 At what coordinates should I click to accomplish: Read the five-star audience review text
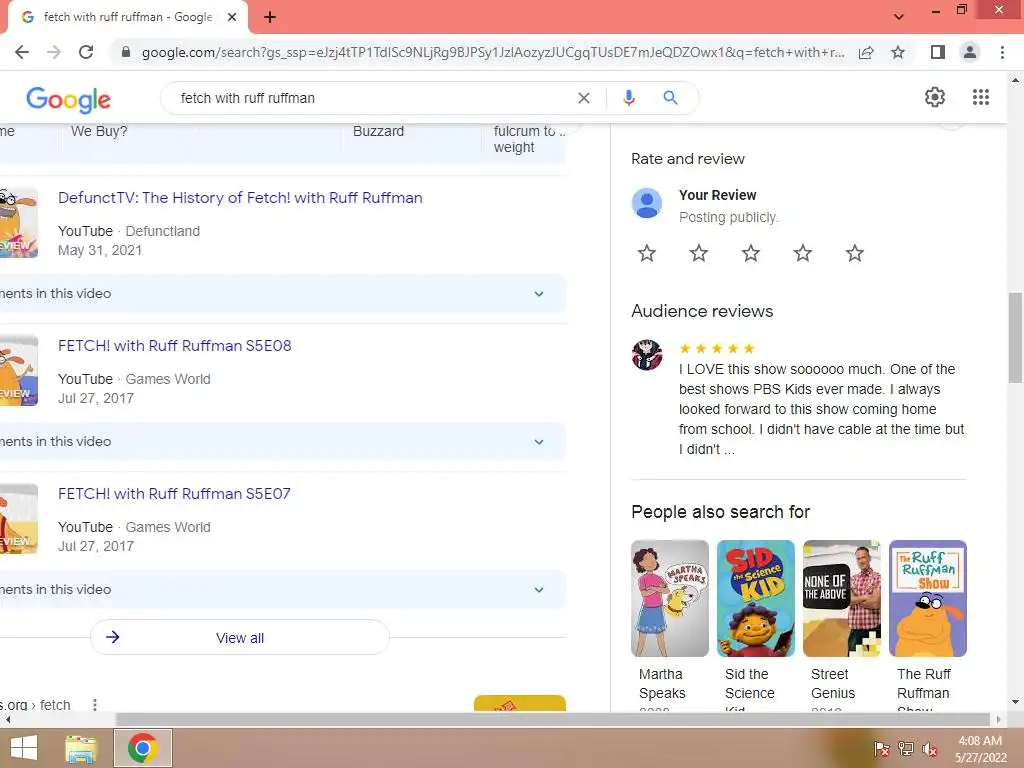click(822, 409)
